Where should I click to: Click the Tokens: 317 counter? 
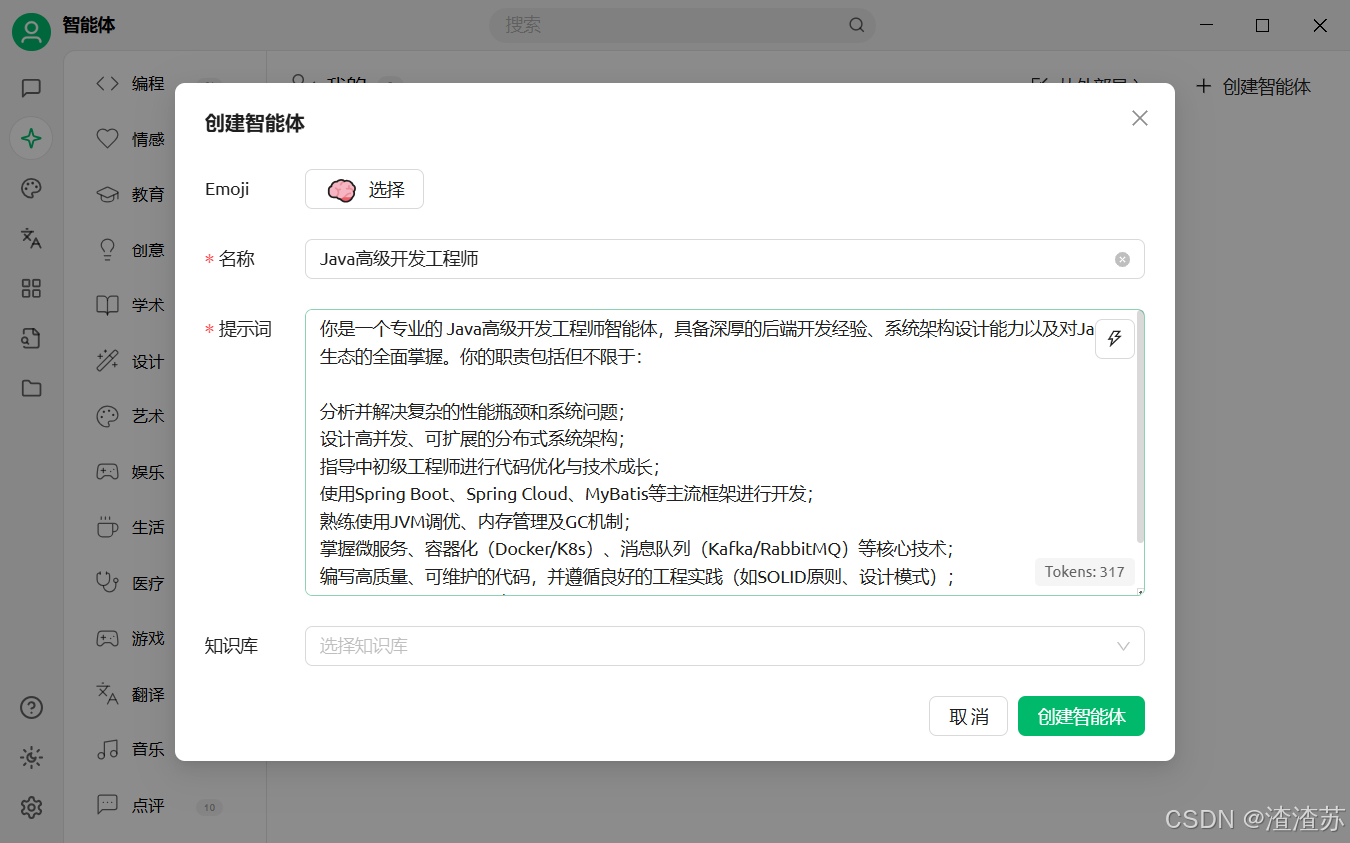1084,572
